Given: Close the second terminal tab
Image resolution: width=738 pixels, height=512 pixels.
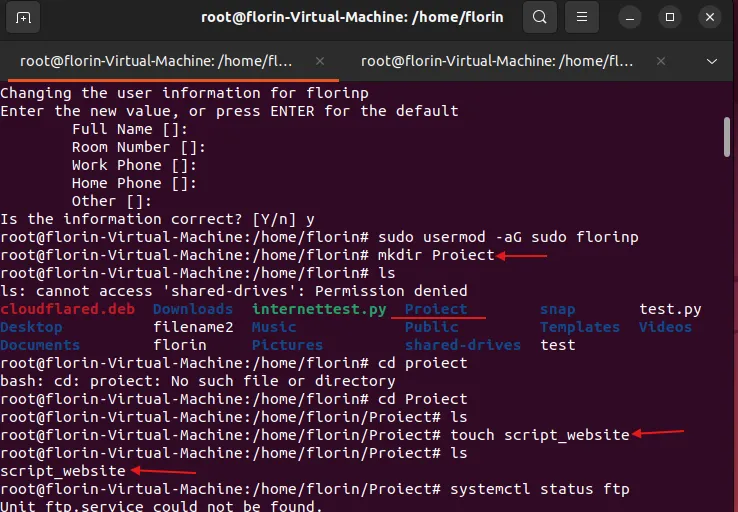Looking at the screenshot, I should pyautogui.click(x=657, y=61).
